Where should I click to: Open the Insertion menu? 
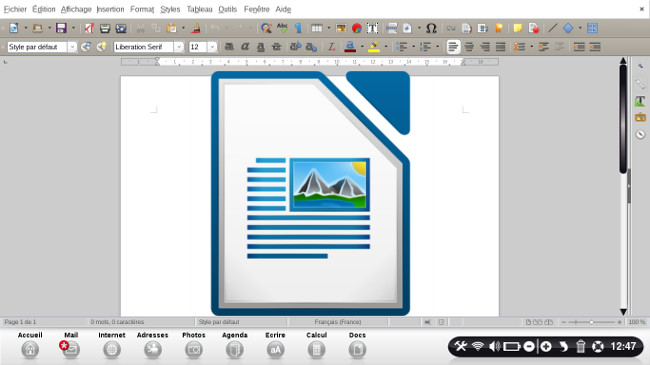(110, 9)
